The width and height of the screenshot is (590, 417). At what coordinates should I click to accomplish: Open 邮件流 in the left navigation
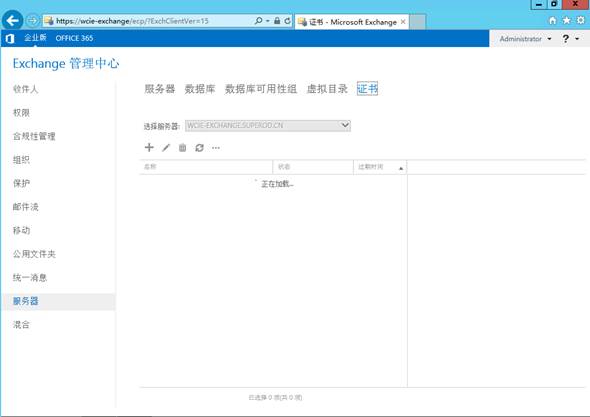pyautogui.click(x=26, y=207)
